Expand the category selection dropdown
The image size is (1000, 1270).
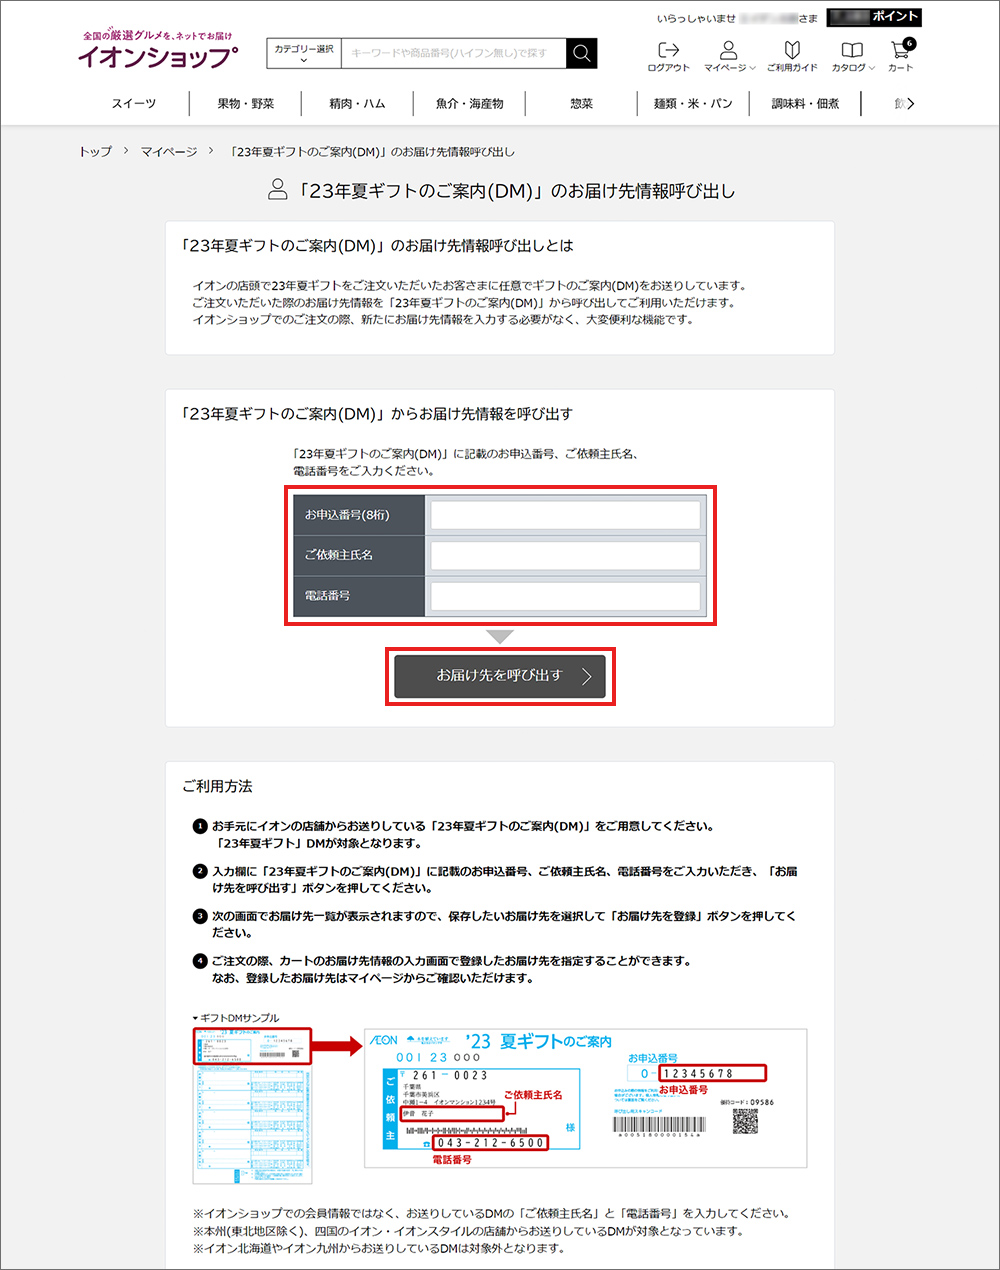click(304, 53)
